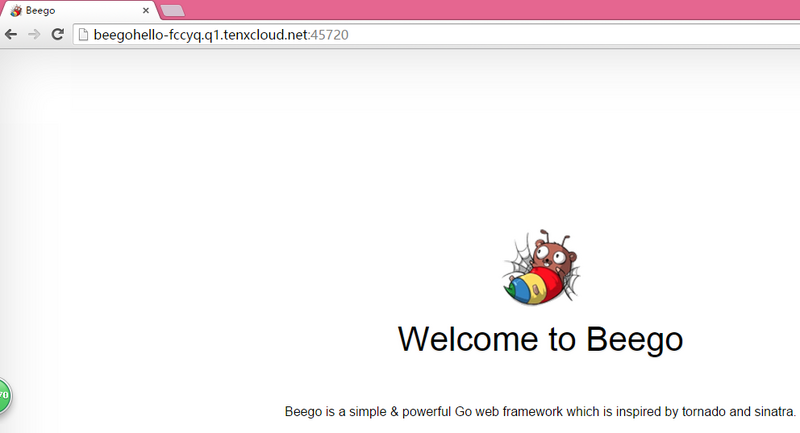Close the Beego tab

point(146,10)
